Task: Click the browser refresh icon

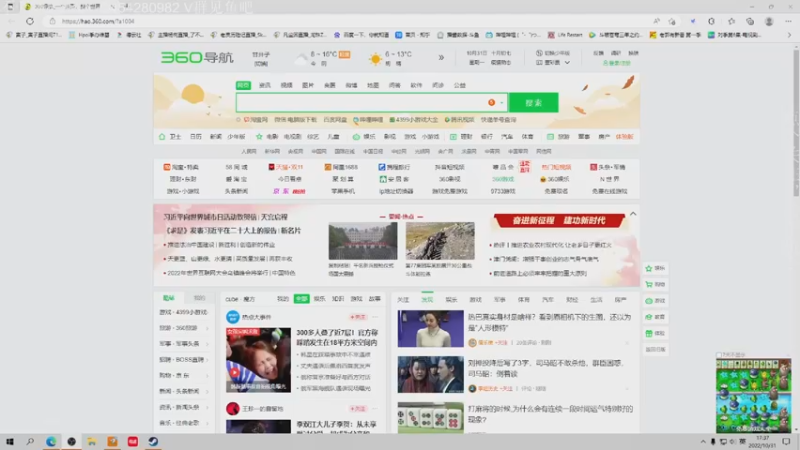Action: click(30, 21)
